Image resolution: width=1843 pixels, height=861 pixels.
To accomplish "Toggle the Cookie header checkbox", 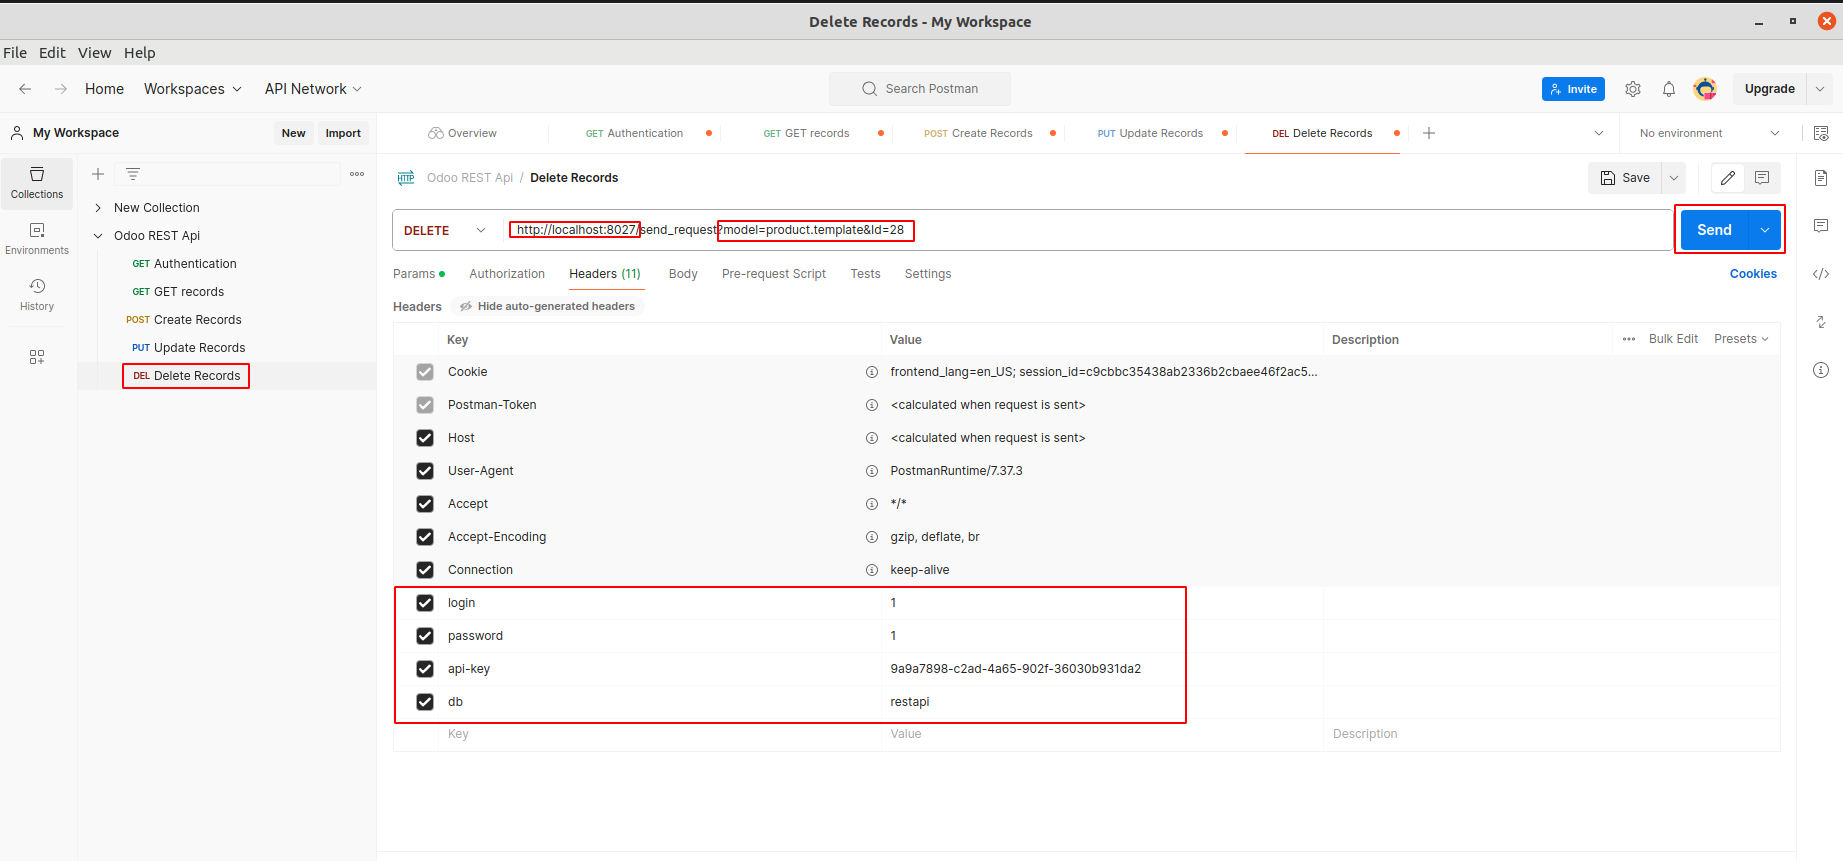I will click(x=425, y=372).
